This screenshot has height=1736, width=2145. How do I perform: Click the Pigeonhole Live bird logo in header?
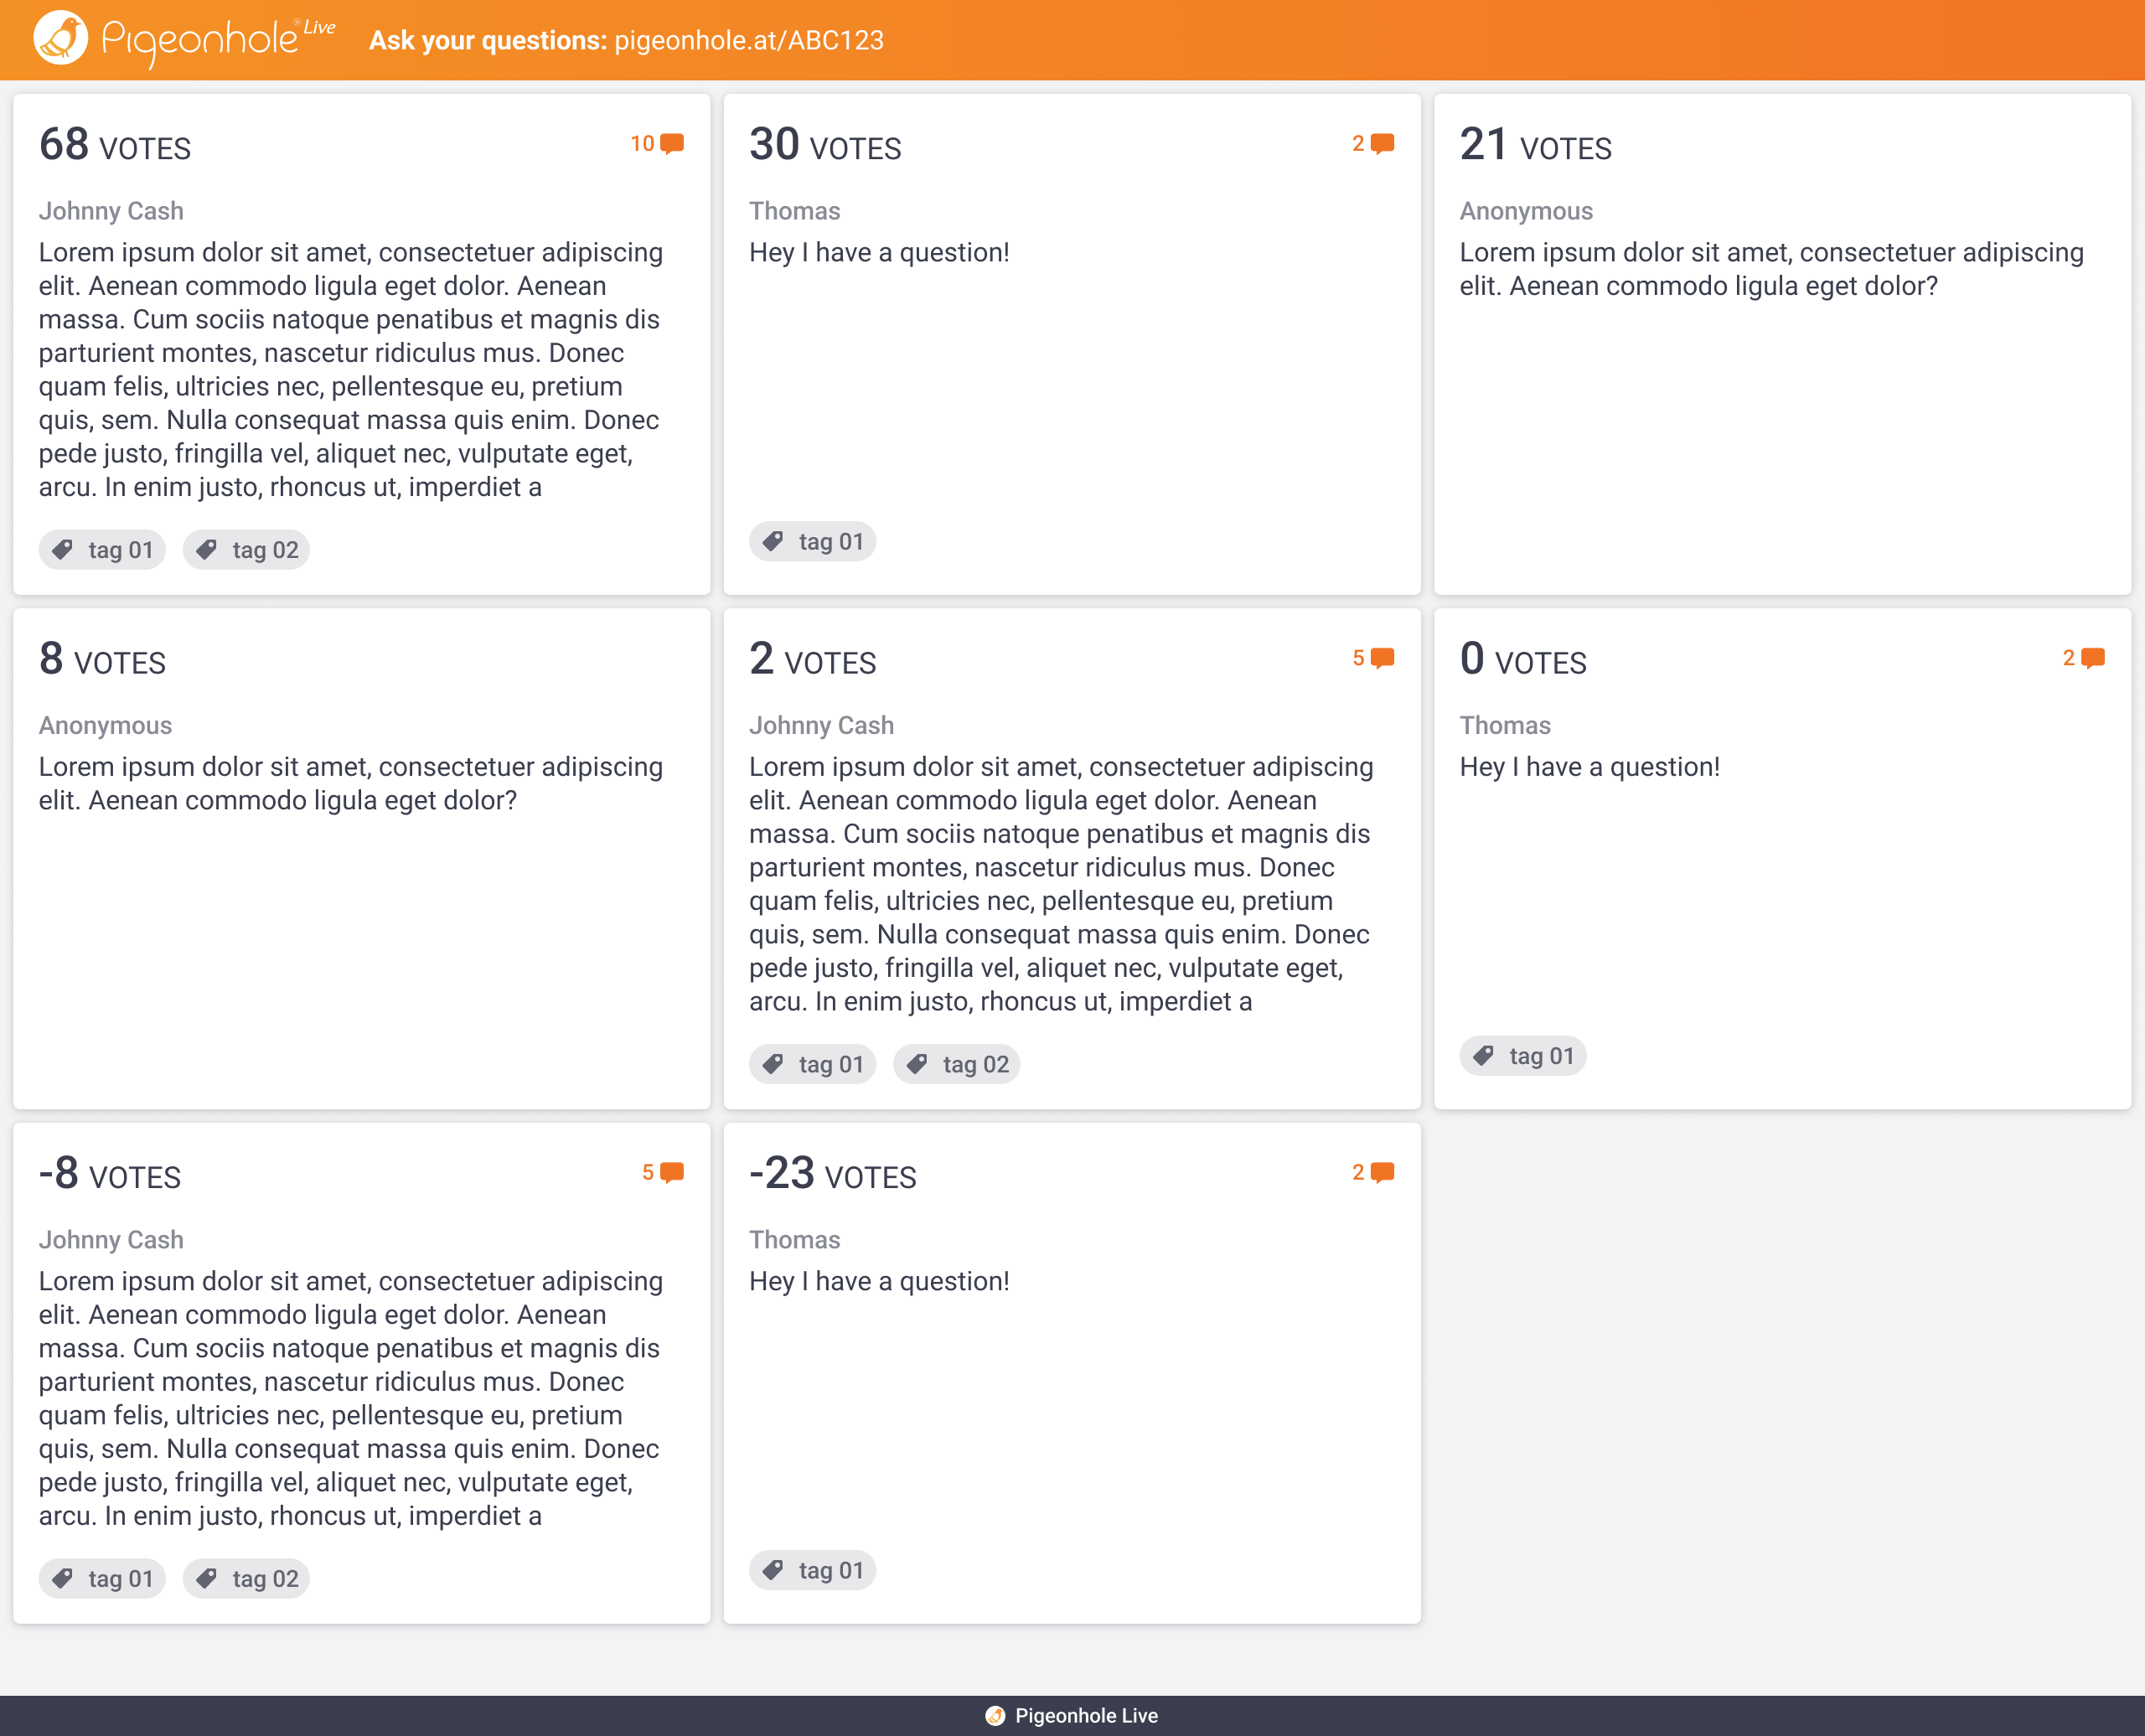tap(61, 39)
